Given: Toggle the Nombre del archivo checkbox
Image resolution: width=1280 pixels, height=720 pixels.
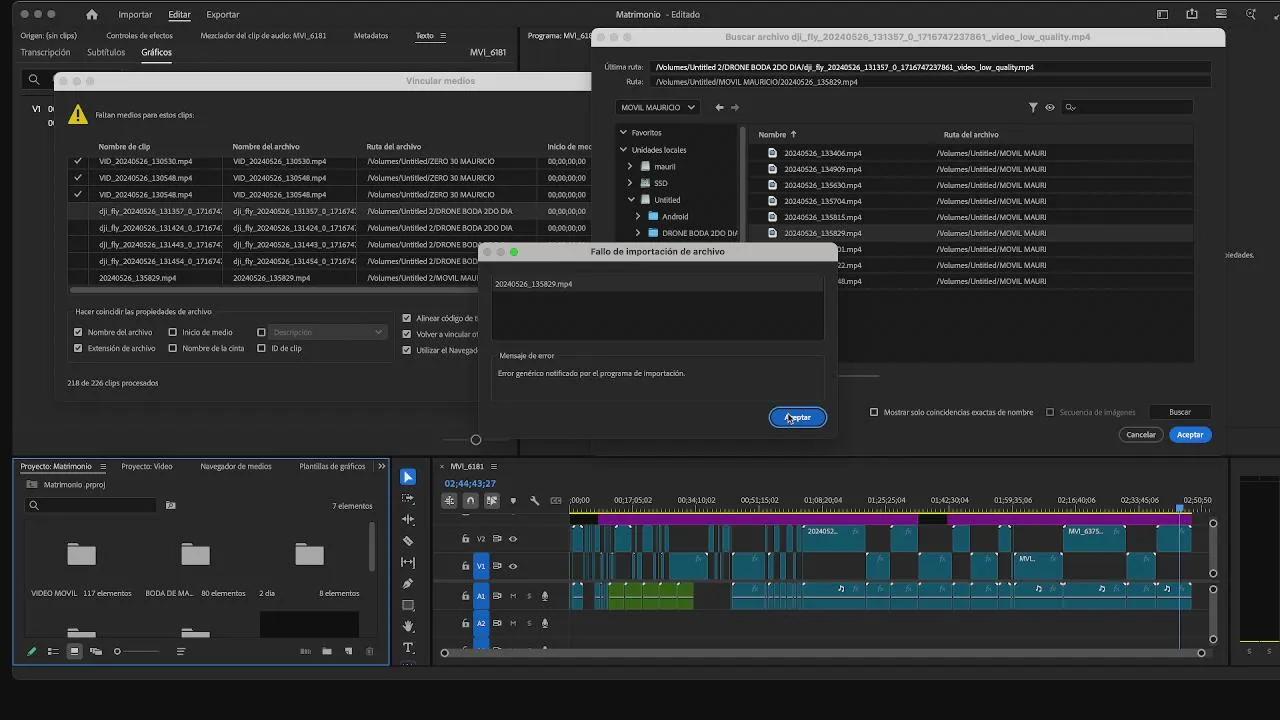Looking at the screenshot, I should point(78,332).
